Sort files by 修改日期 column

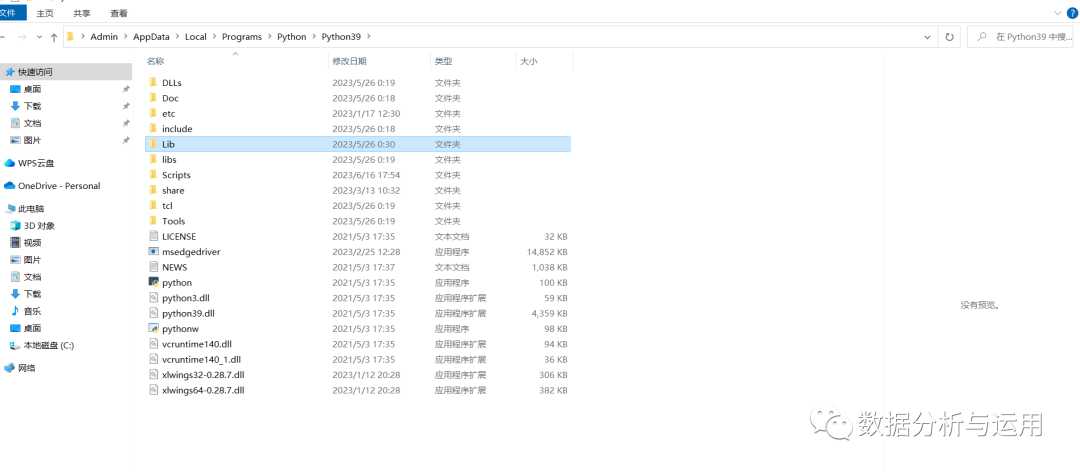(349, 62)
